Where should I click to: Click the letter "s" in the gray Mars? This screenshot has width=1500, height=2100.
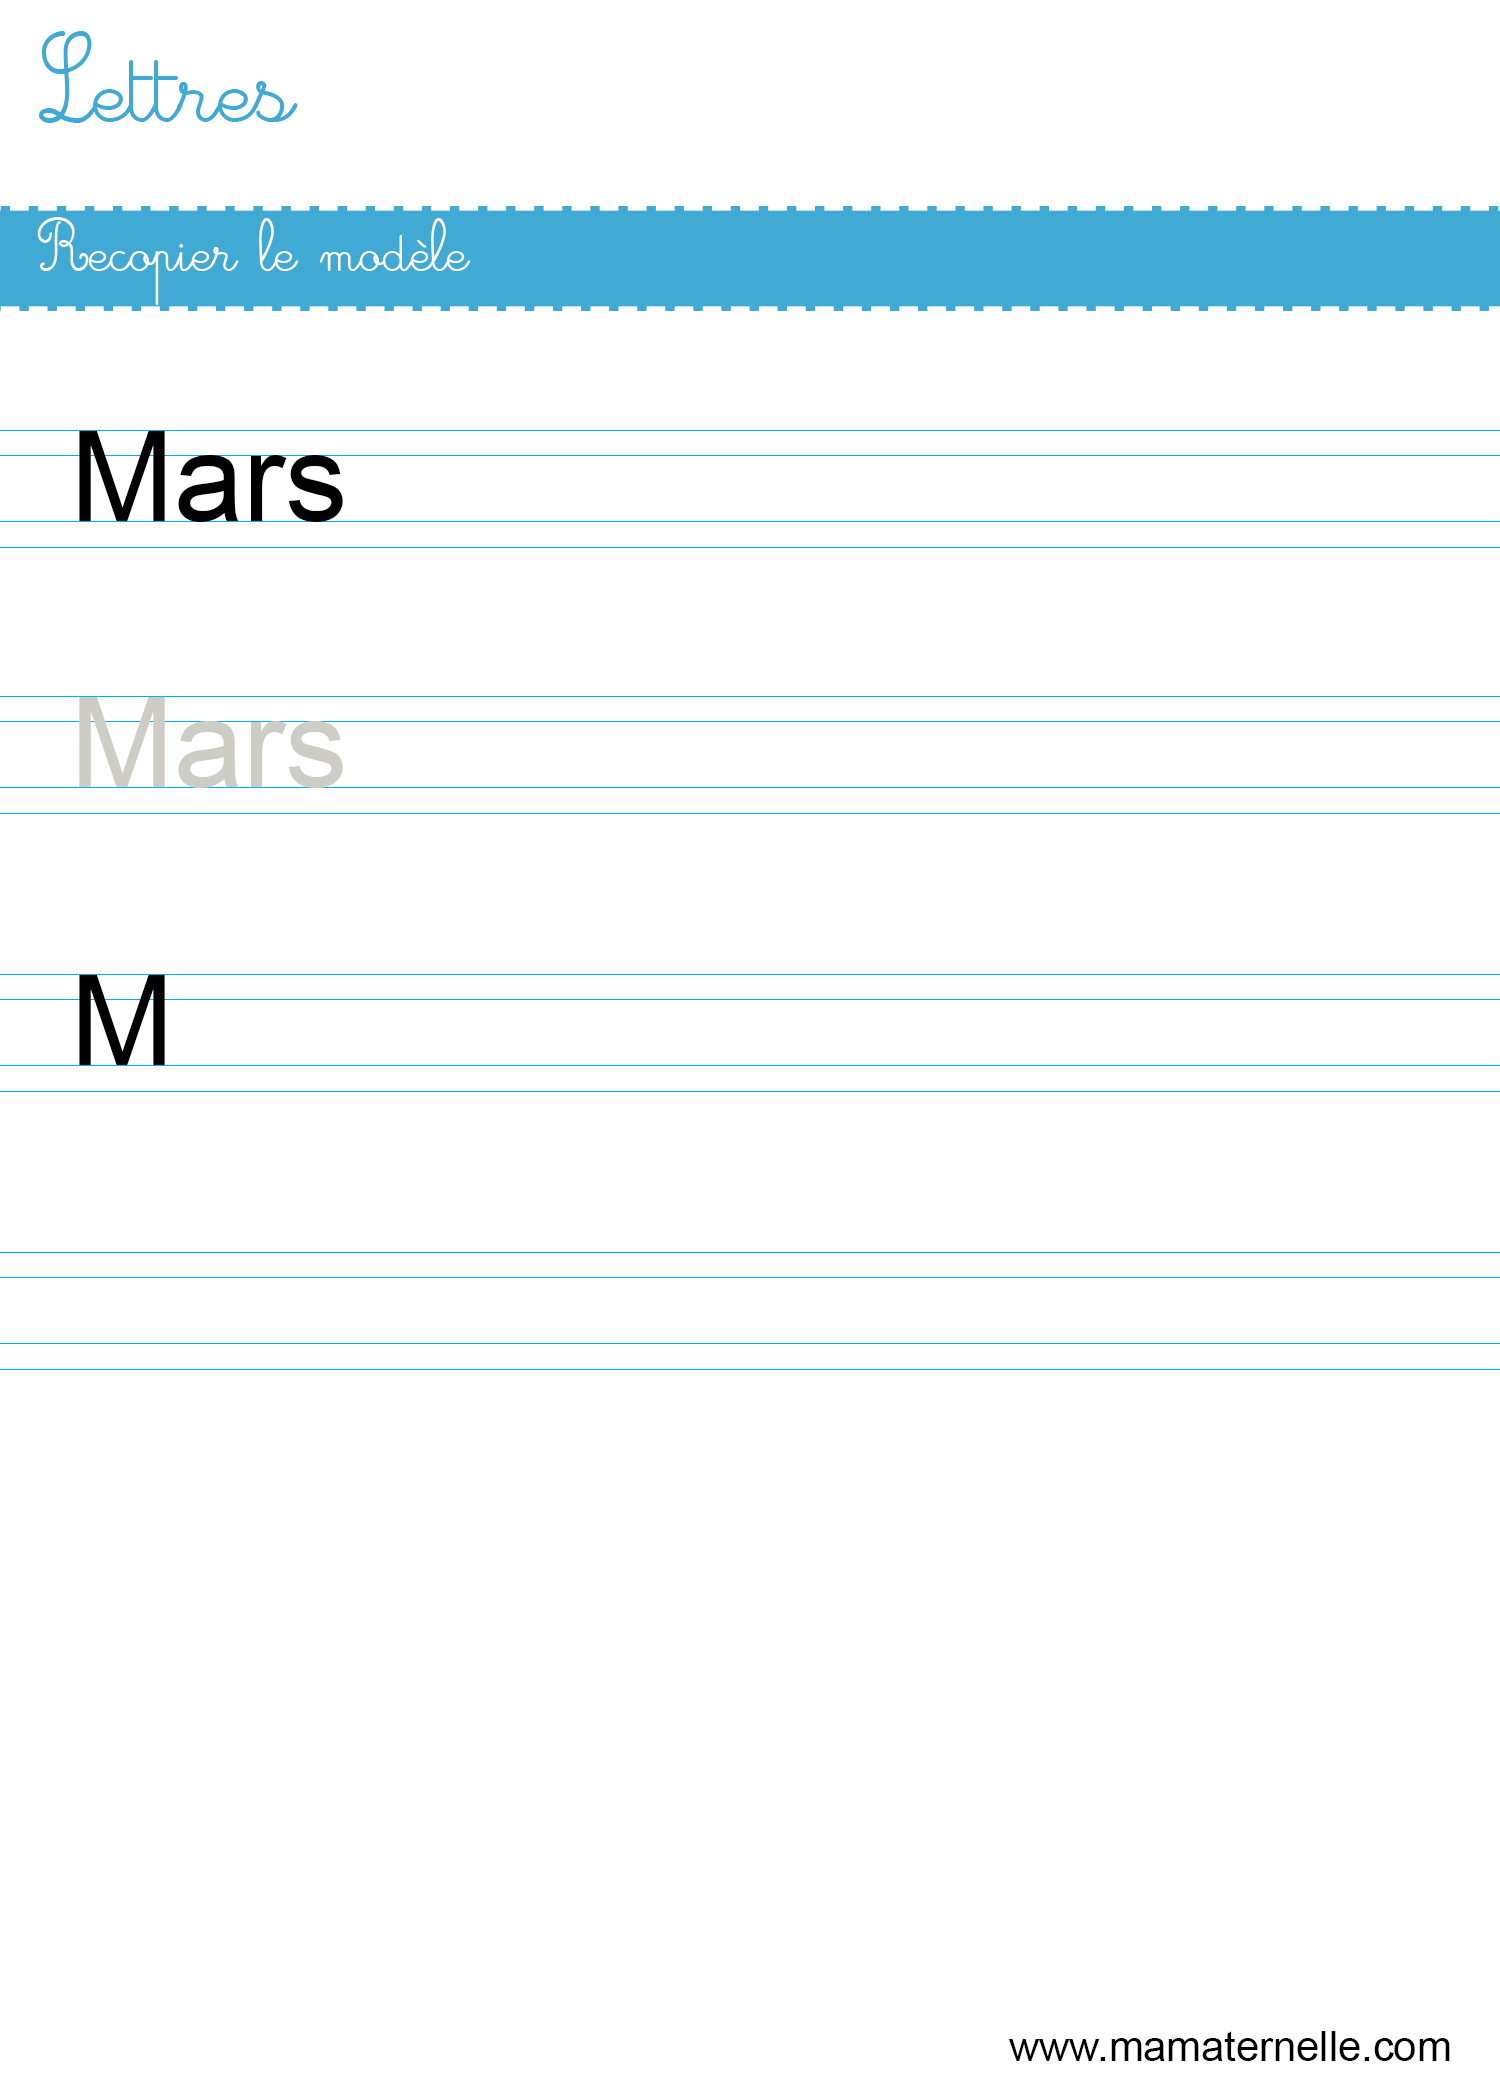point(314,753)
